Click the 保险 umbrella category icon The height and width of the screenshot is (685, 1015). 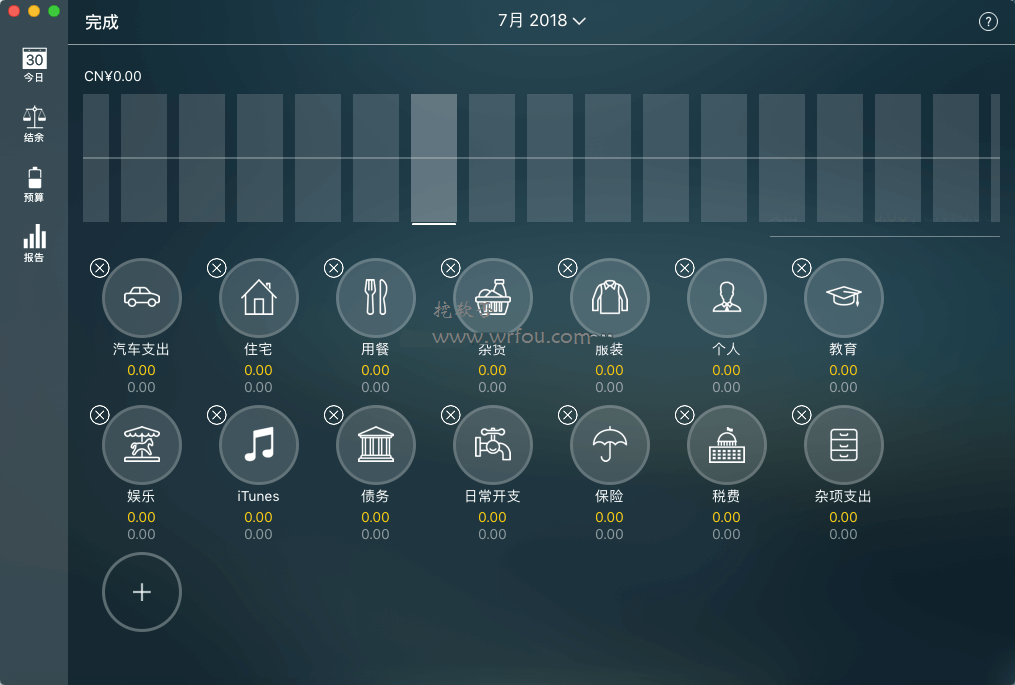pyautogui.click(x=609, y=445)
